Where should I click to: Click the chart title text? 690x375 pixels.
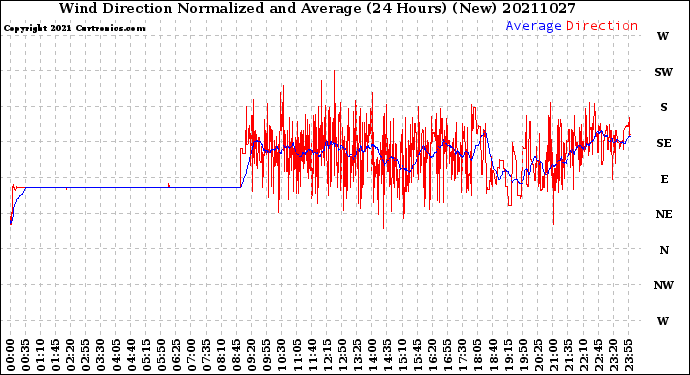(x=317, y=8)
